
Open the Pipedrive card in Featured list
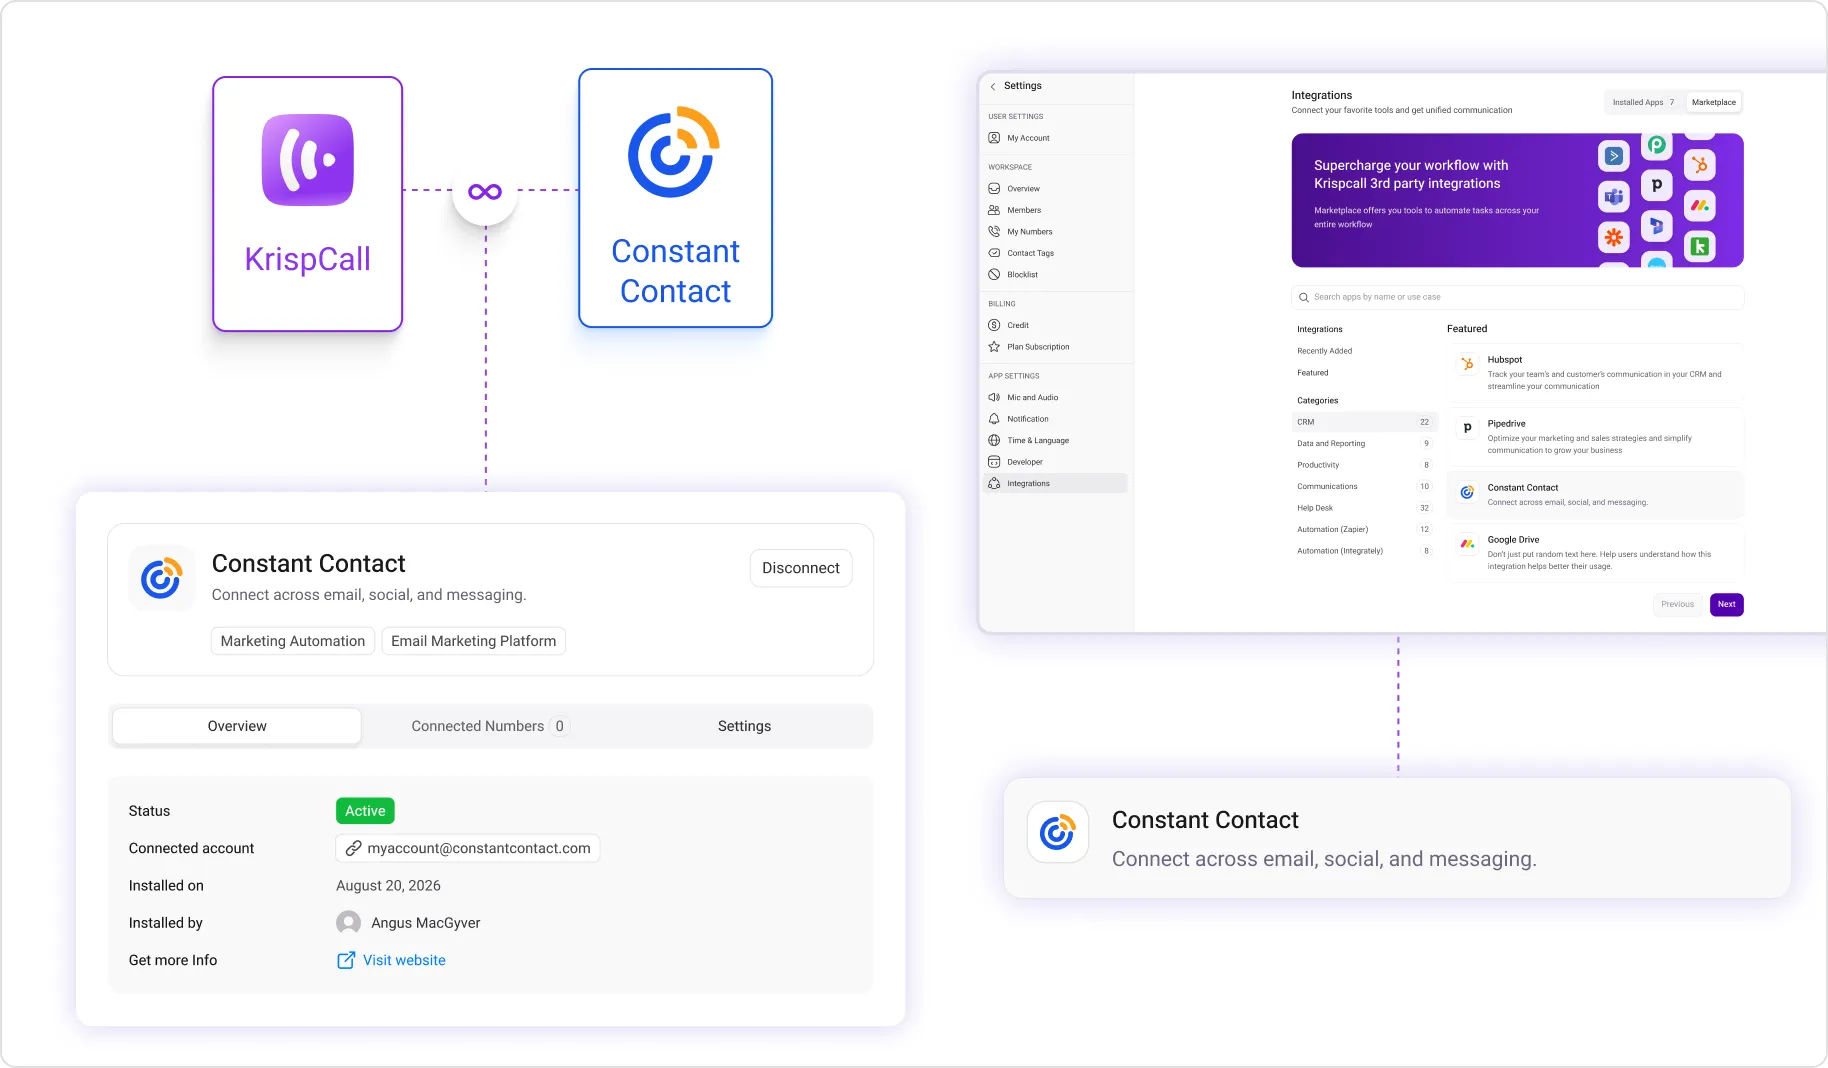coord(1595,437)
